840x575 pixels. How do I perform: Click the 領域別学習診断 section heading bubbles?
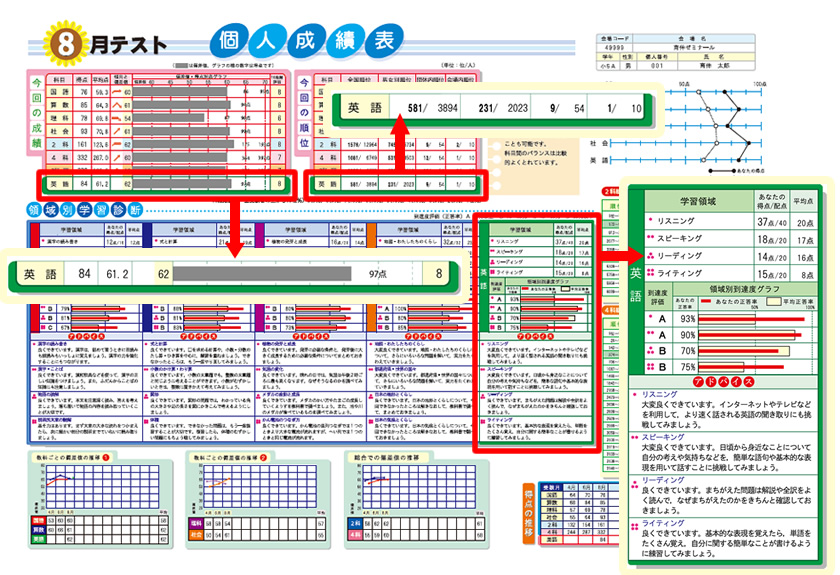coord(85,210)
